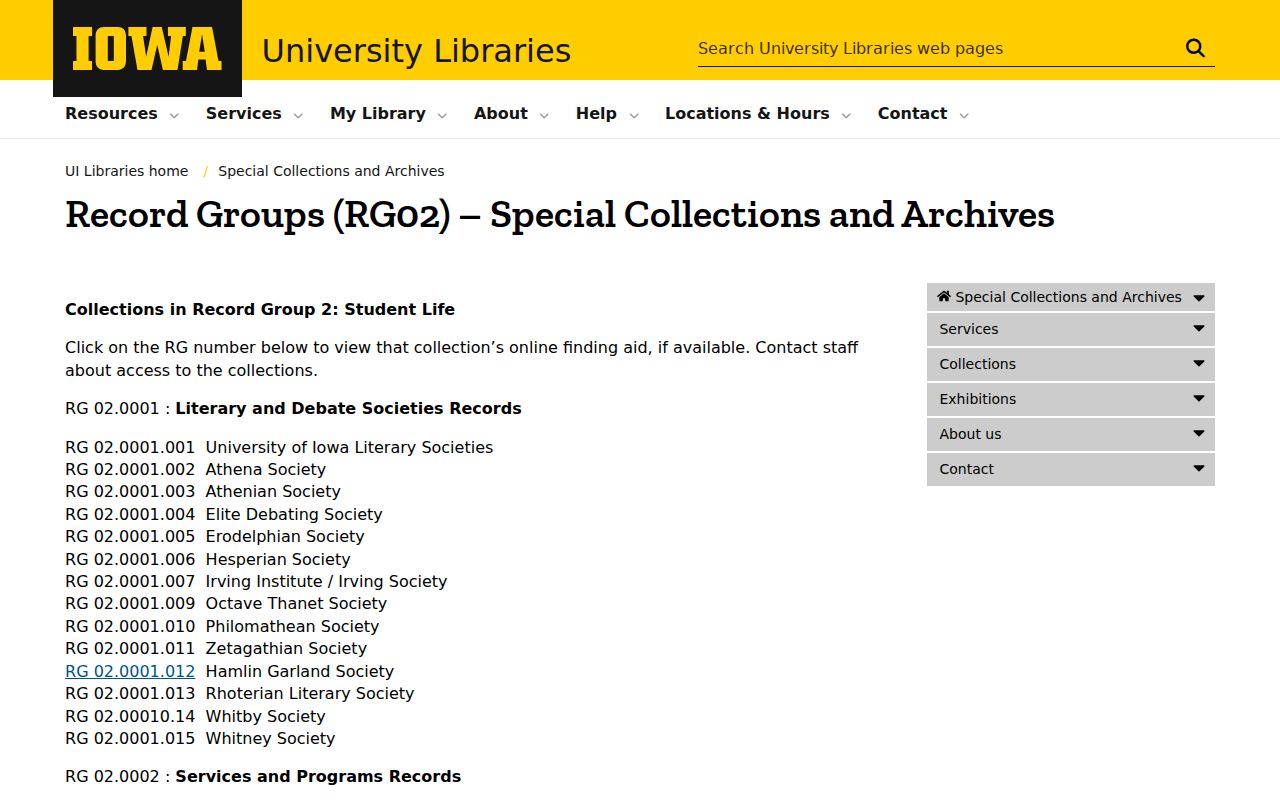Toggle the Special Collections and Archives sidebar arrow
Viewport: 1280px width, 800px height.
tap(1198, 297)
